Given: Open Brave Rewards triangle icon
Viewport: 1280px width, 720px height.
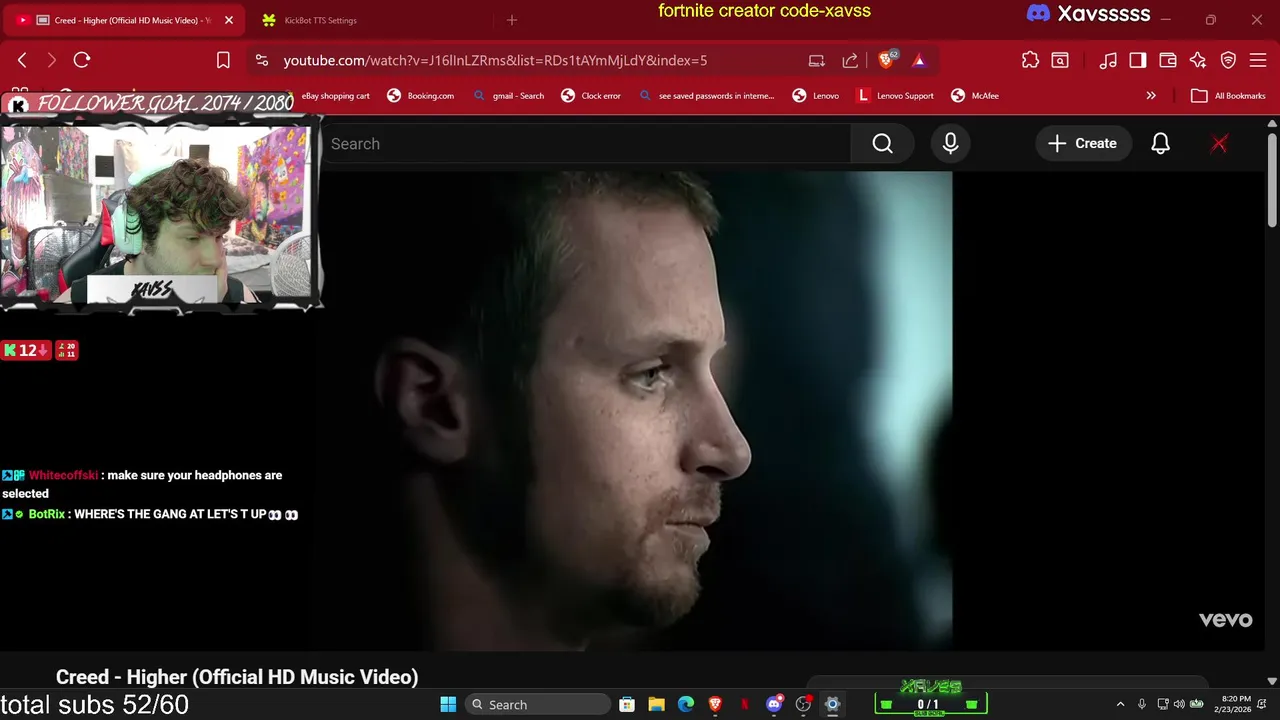Looking at the screenshot, I should pyautogui.click(x=919, y=60).
